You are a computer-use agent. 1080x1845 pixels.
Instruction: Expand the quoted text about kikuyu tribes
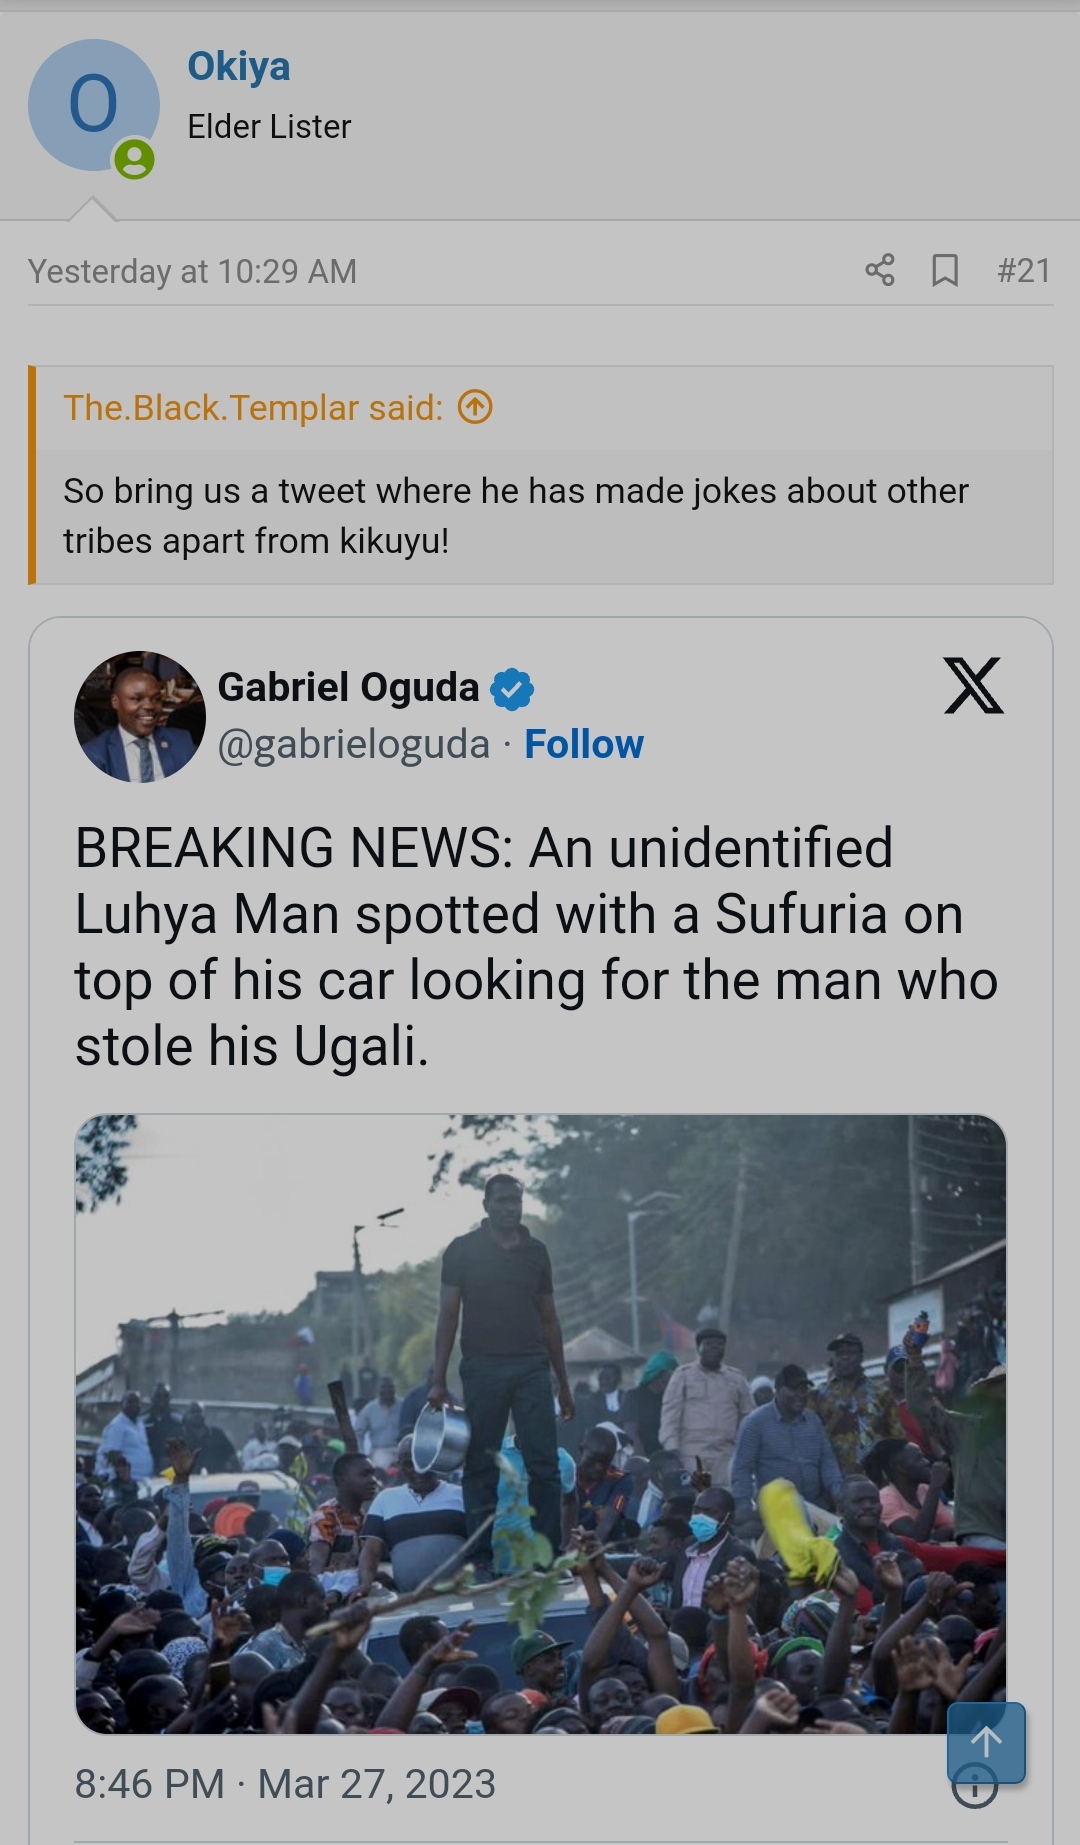tap(515, 516)
